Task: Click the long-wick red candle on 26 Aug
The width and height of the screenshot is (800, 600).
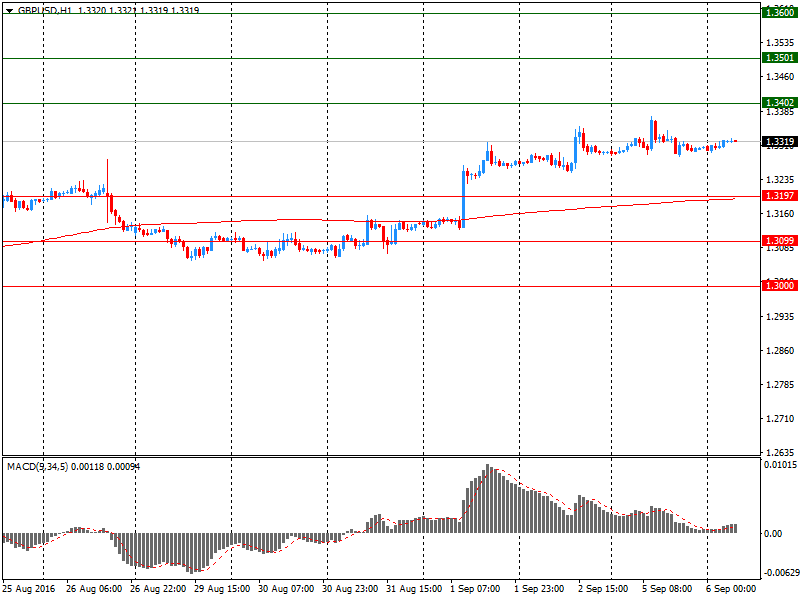Action: point(108,191)
